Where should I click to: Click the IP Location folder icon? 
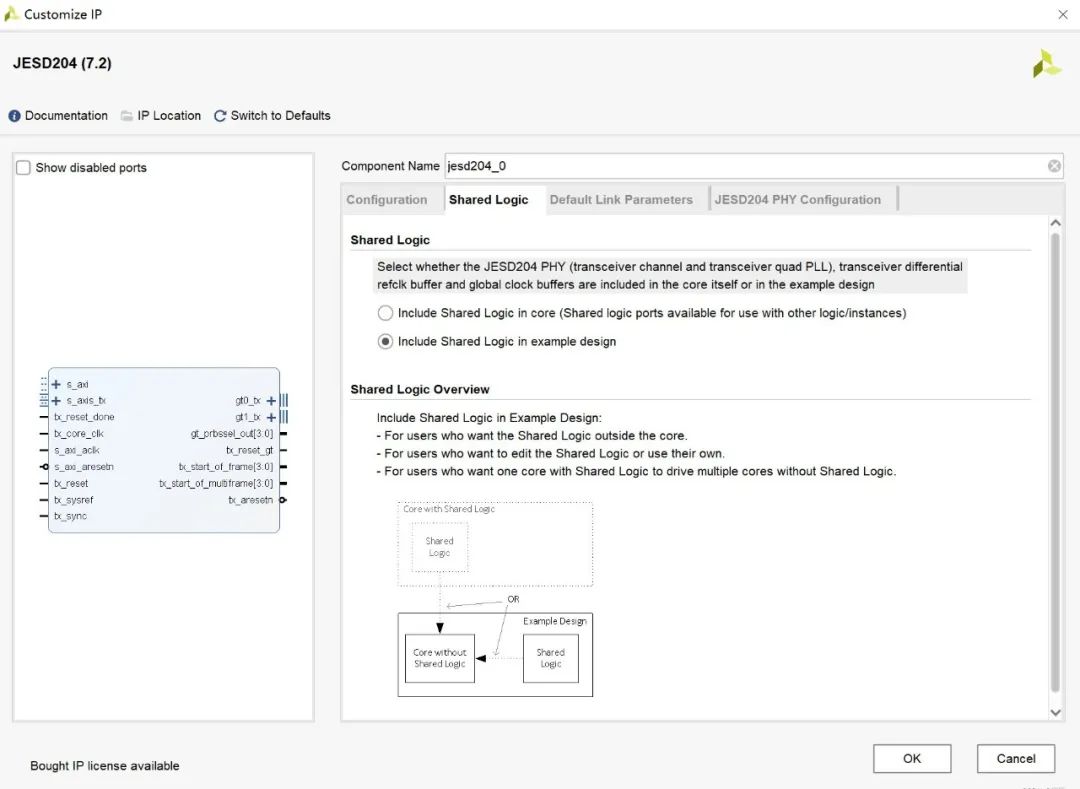(127, 116)
